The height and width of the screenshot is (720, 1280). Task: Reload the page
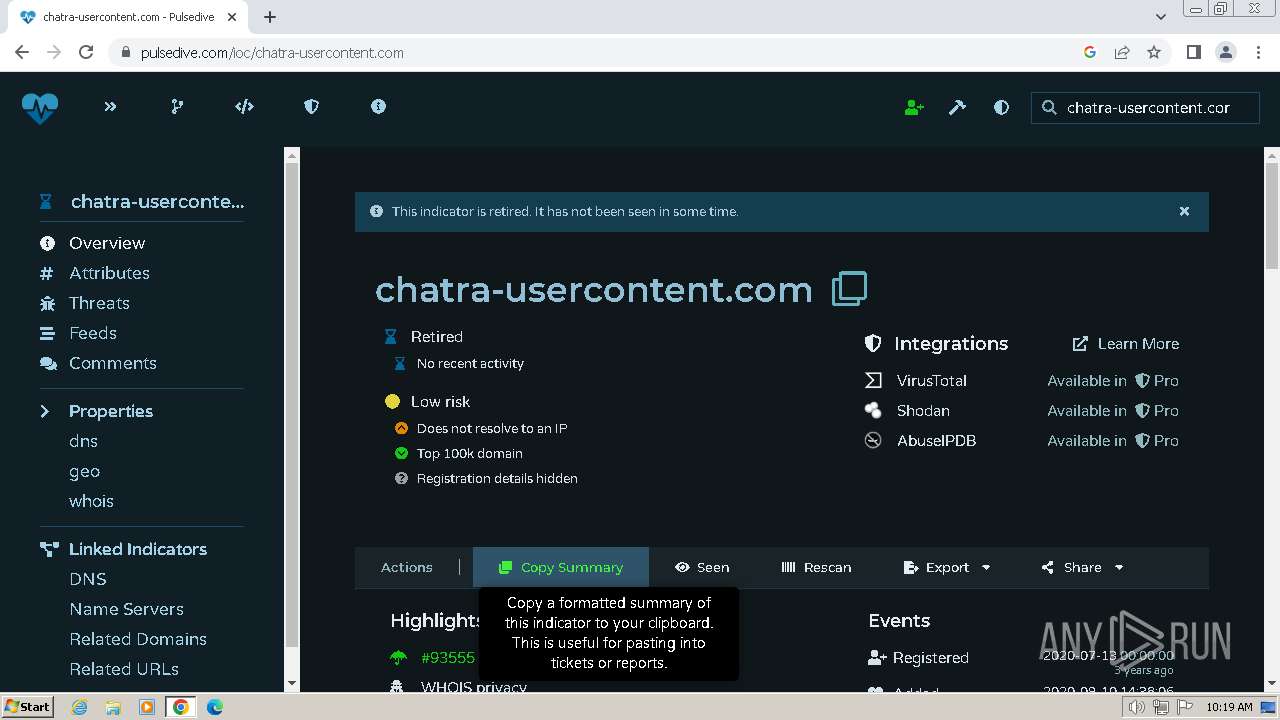[86, 52]
